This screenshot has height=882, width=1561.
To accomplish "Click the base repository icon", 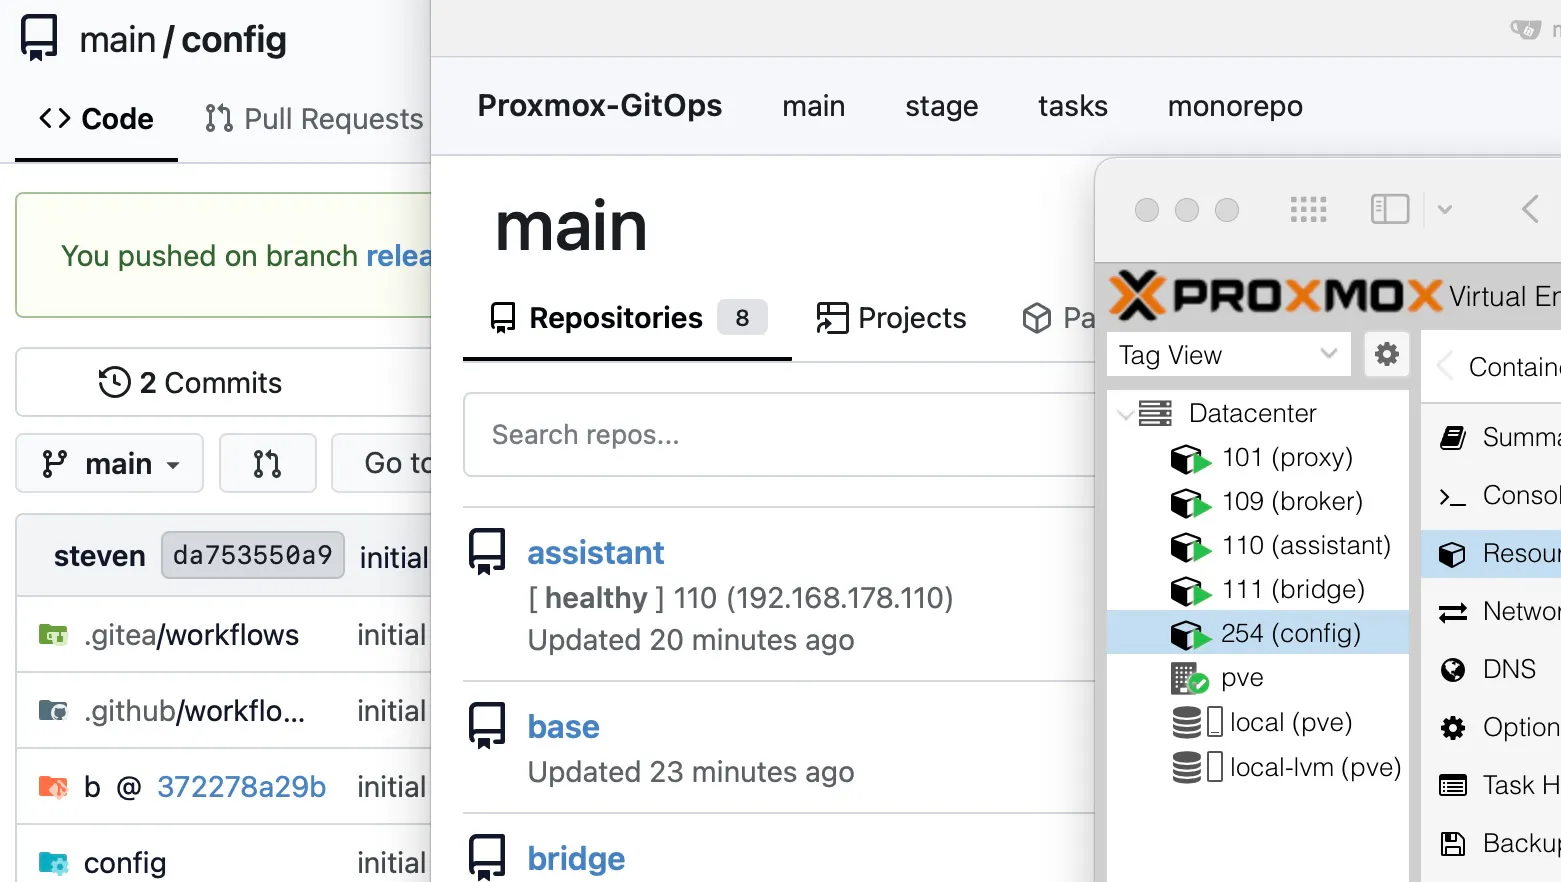I will point(487,726).
